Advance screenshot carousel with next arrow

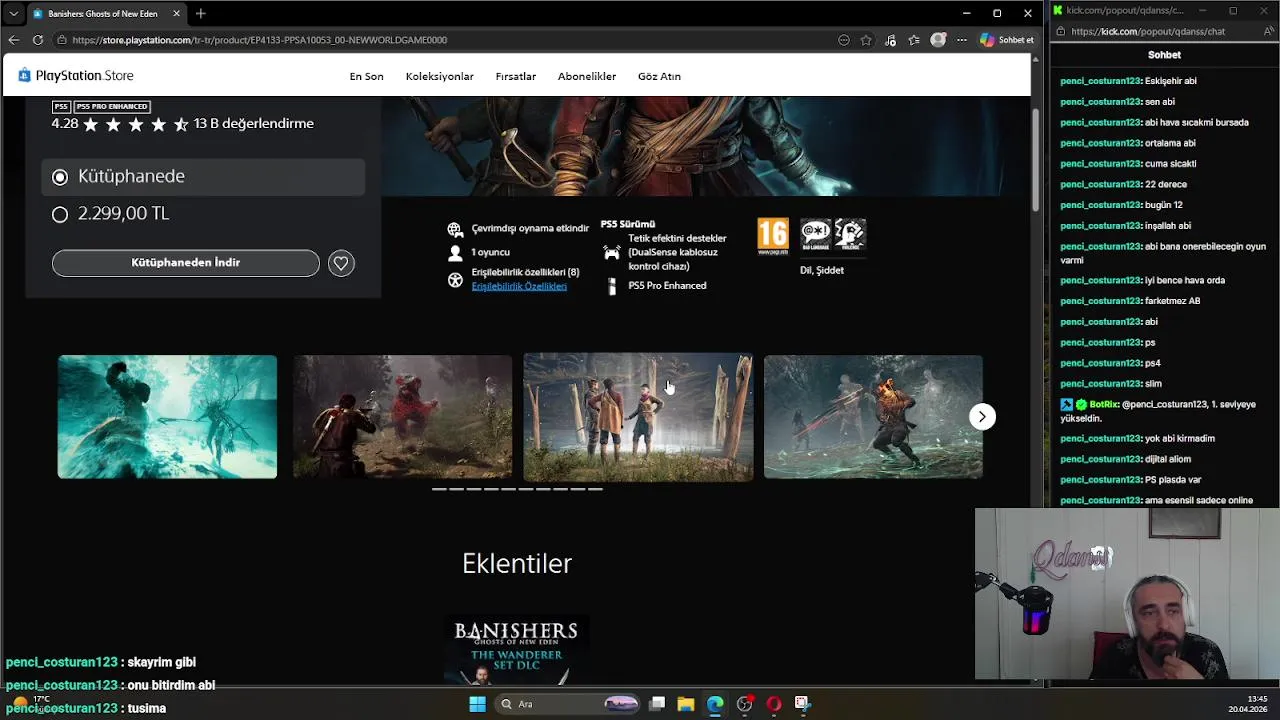point(982,417)
